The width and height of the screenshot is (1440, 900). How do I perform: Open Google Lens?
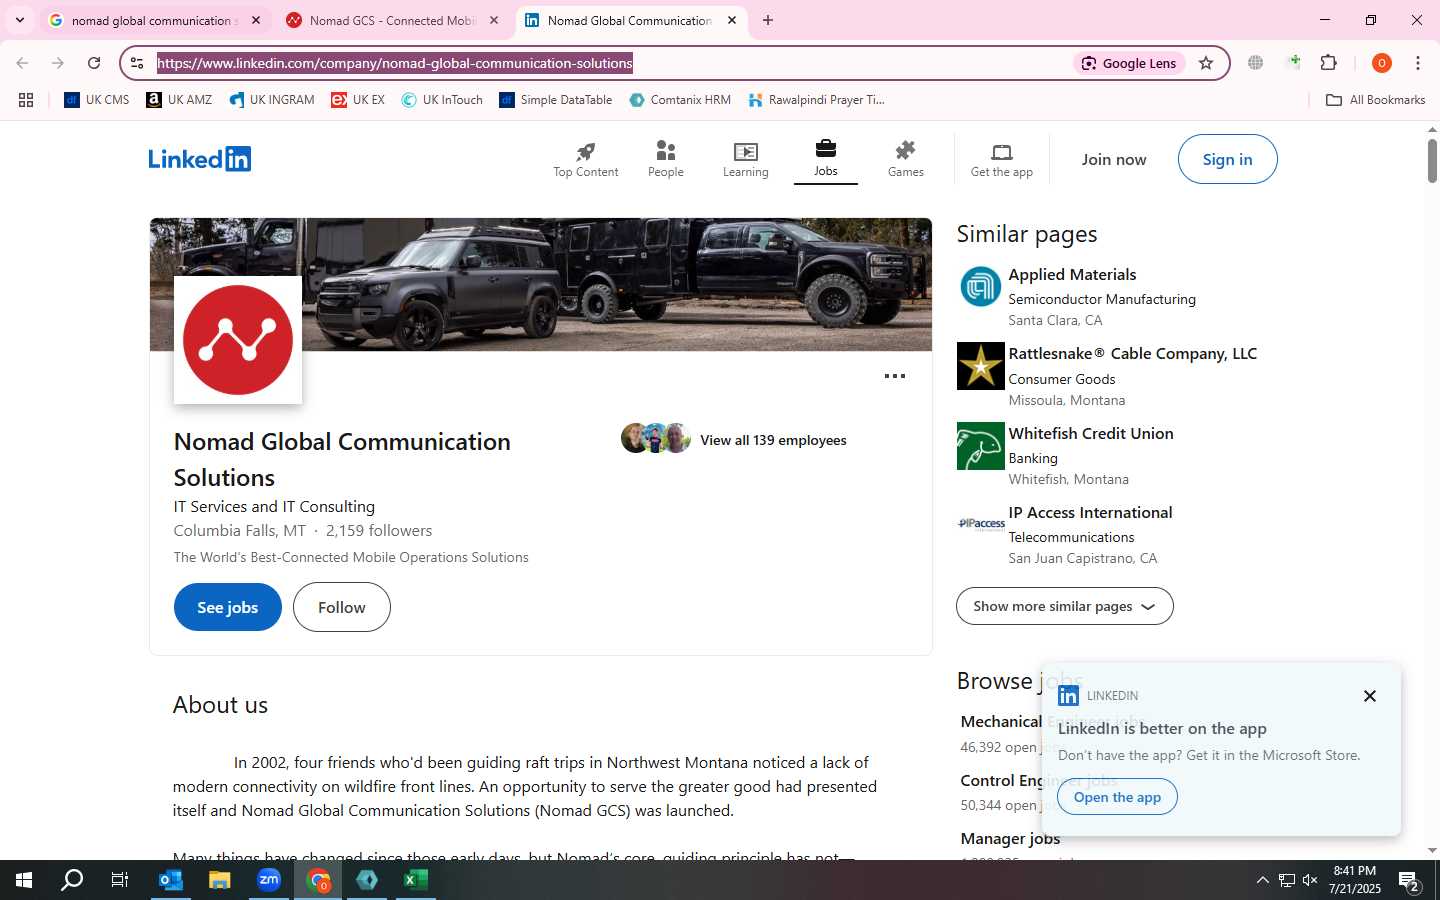[1130, 63]
